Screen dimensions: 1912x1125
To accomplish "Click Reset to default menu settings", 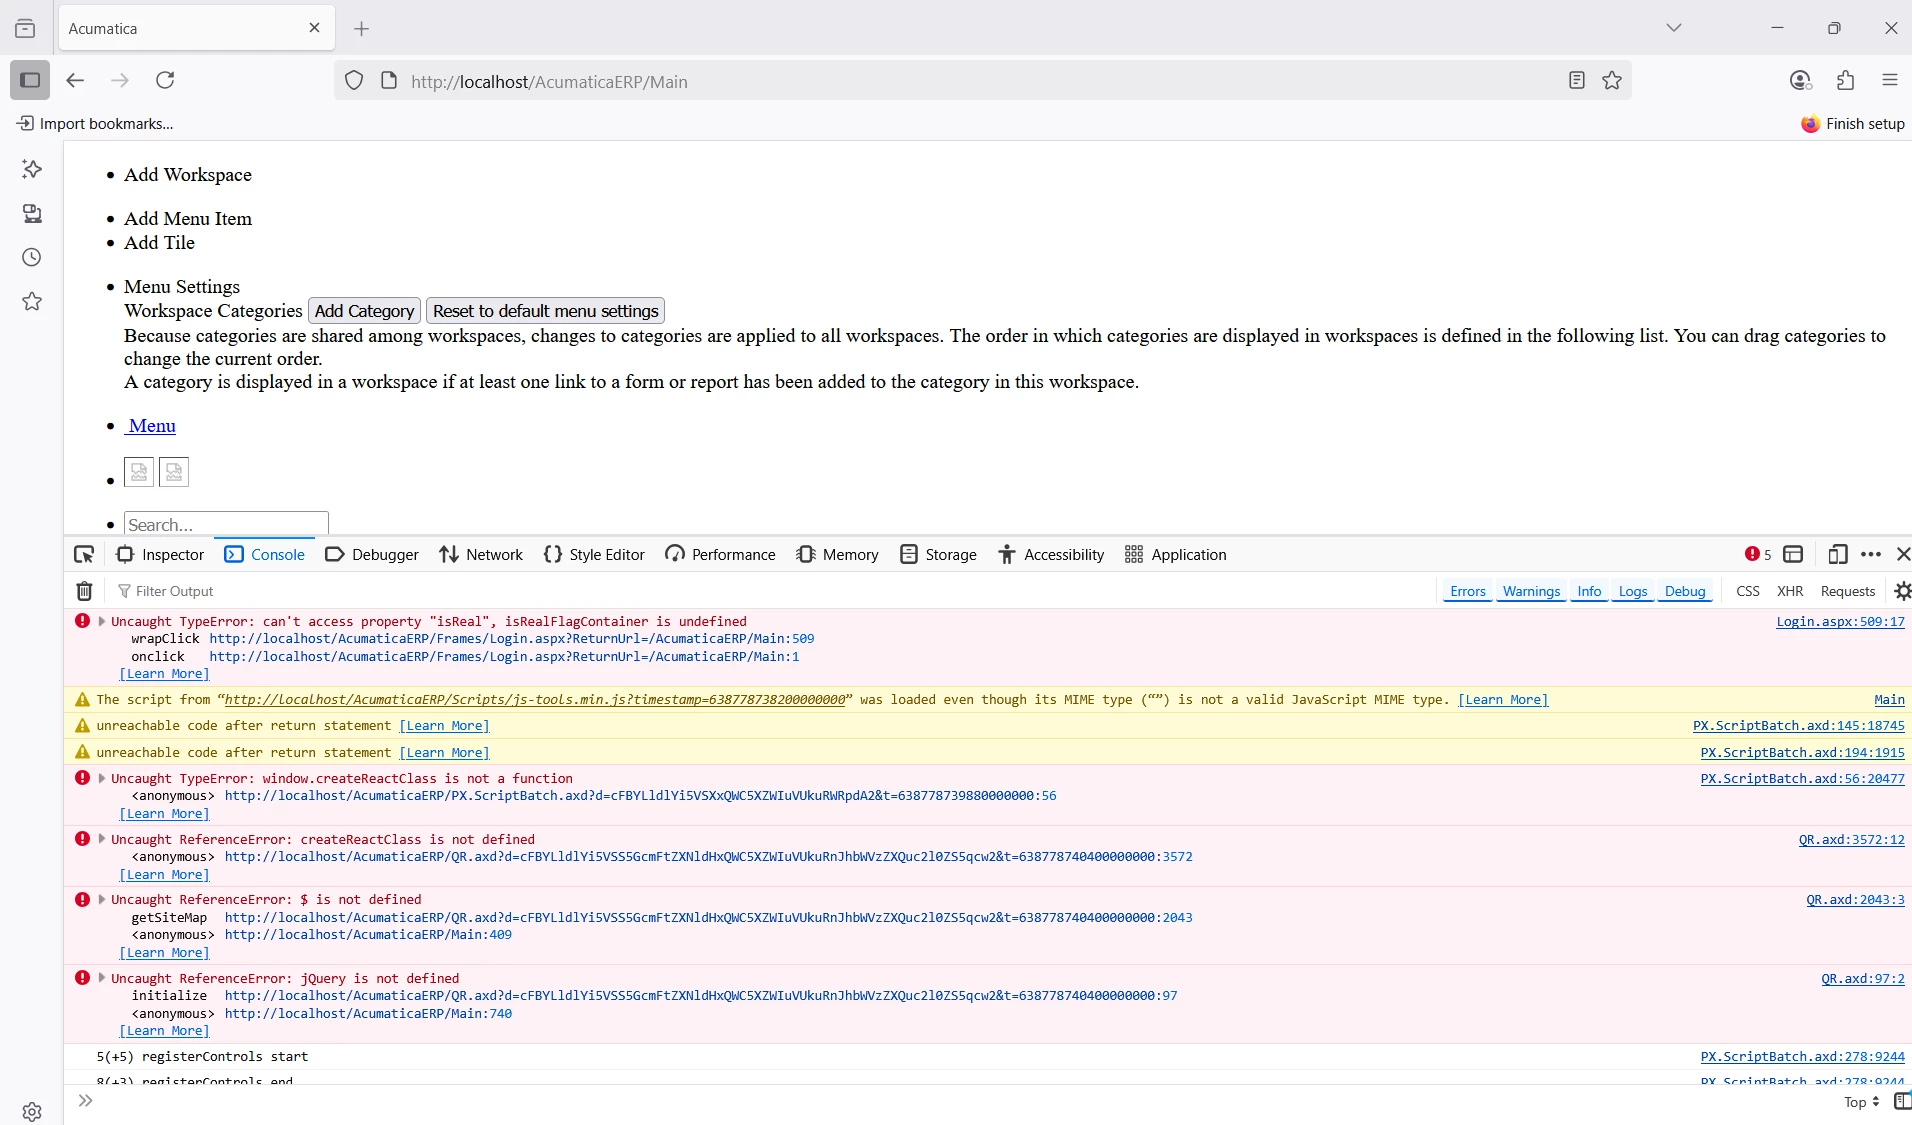I will click(545, 311).
